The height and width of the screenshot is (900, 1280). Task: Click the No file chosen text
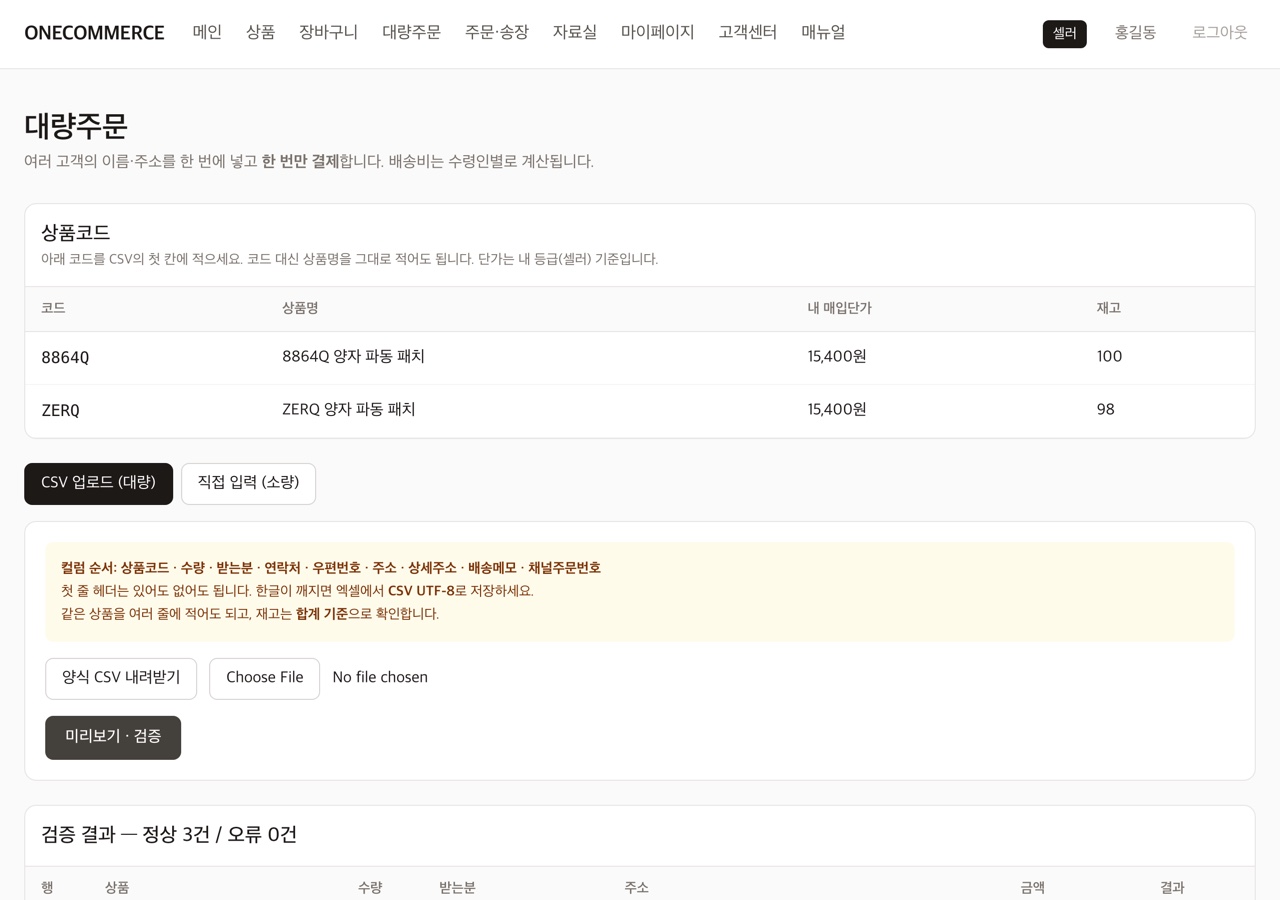[x=380, y=678]
